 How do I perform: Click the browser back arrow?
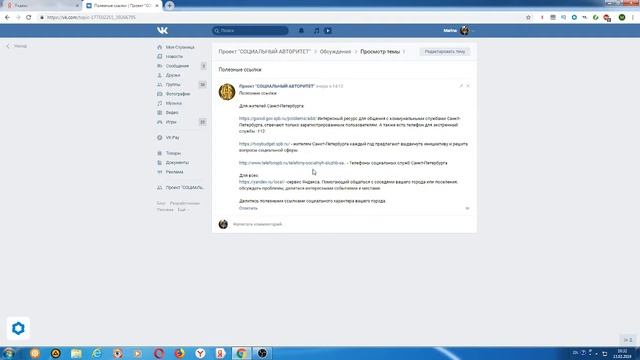[x=7, y=18]
